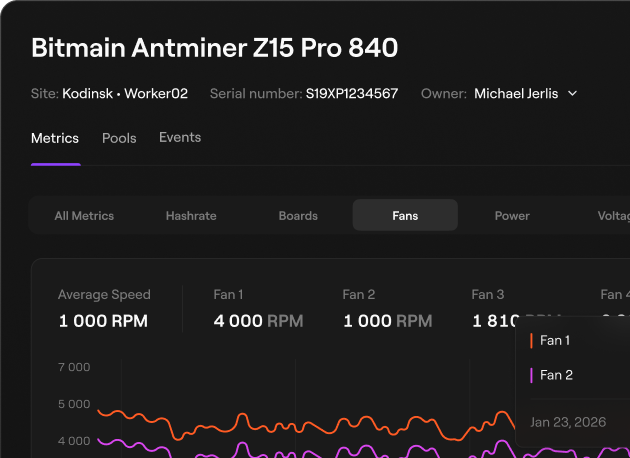This screenshot has height=458, width=630.
Task: Click Fan 2 label in tooltip
Action: click(556, 375)
